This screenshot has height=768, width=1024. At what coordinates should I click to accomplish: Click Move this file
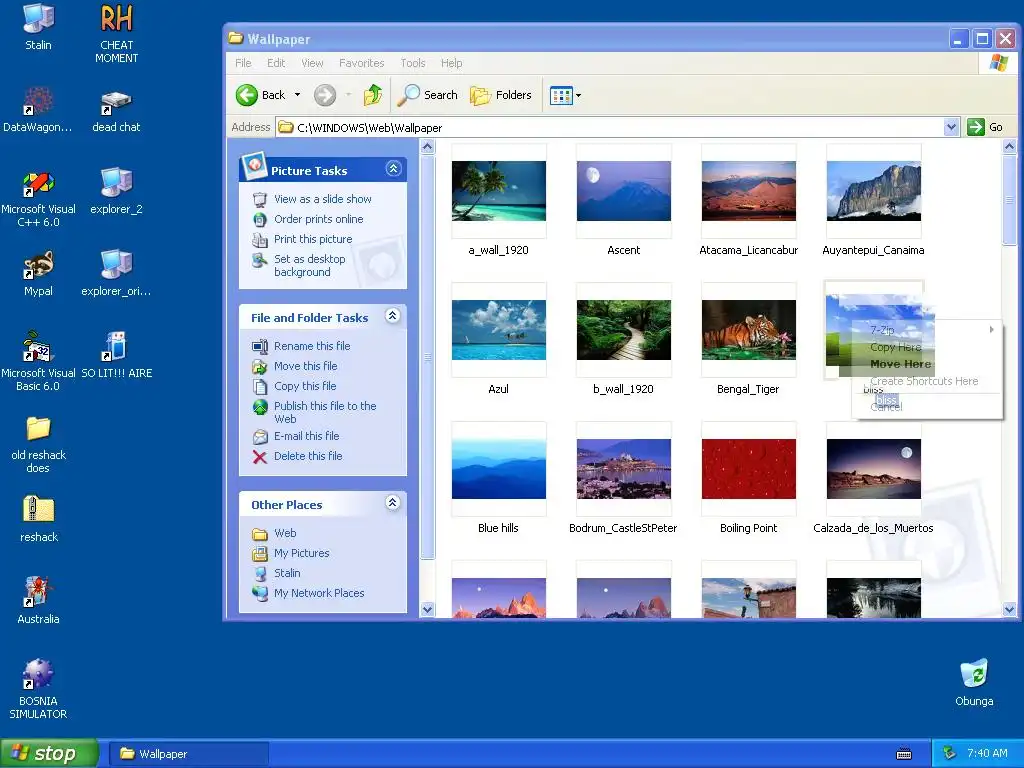point(306,366)
